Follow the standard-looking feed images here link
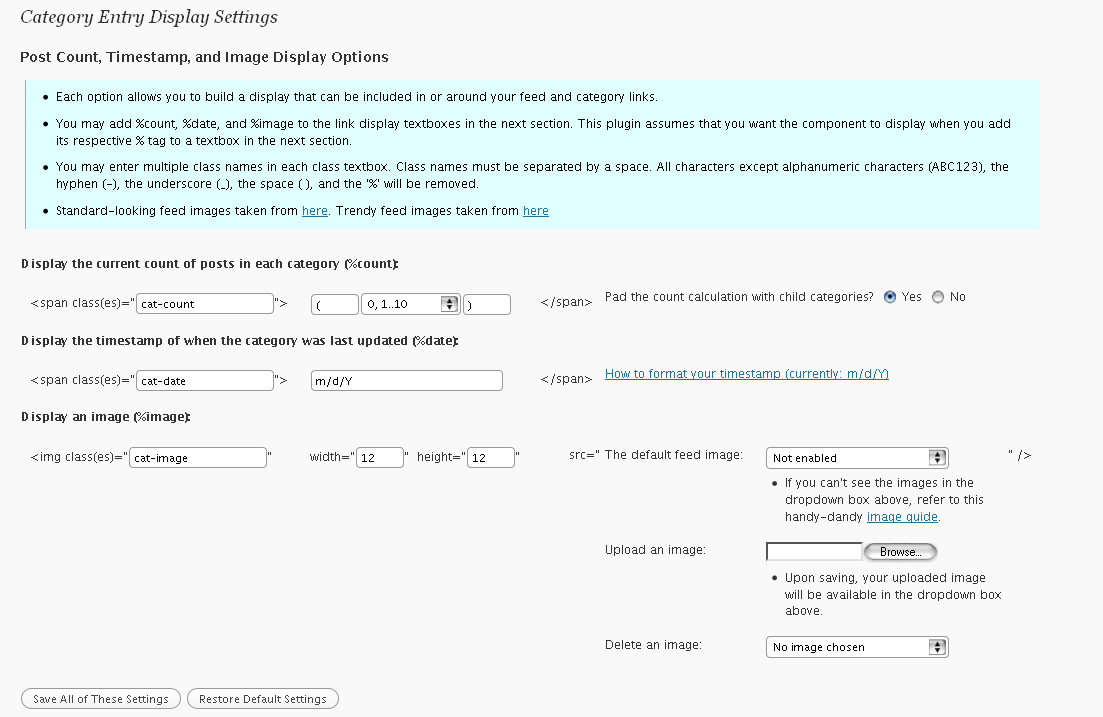The image size is (1103, 717). click(x=315, y=211)
